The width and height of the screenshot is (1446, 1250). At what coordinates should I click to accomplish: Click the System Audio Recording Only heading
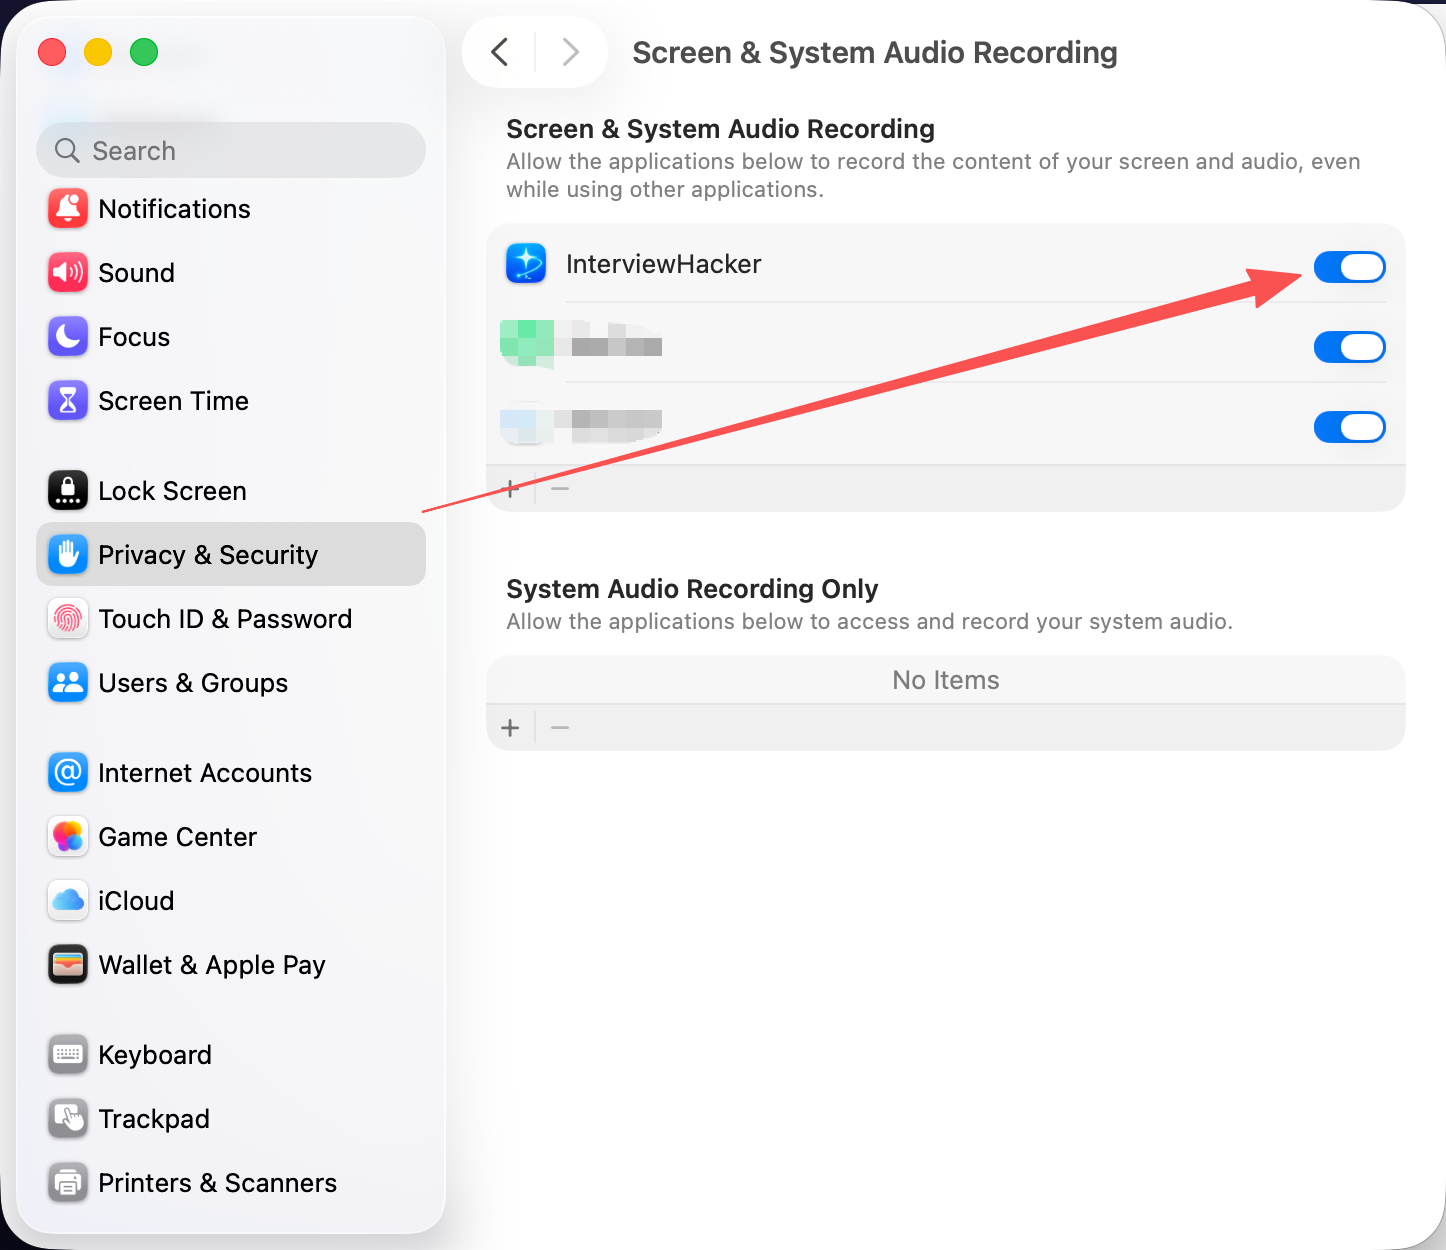coord(692,589)
